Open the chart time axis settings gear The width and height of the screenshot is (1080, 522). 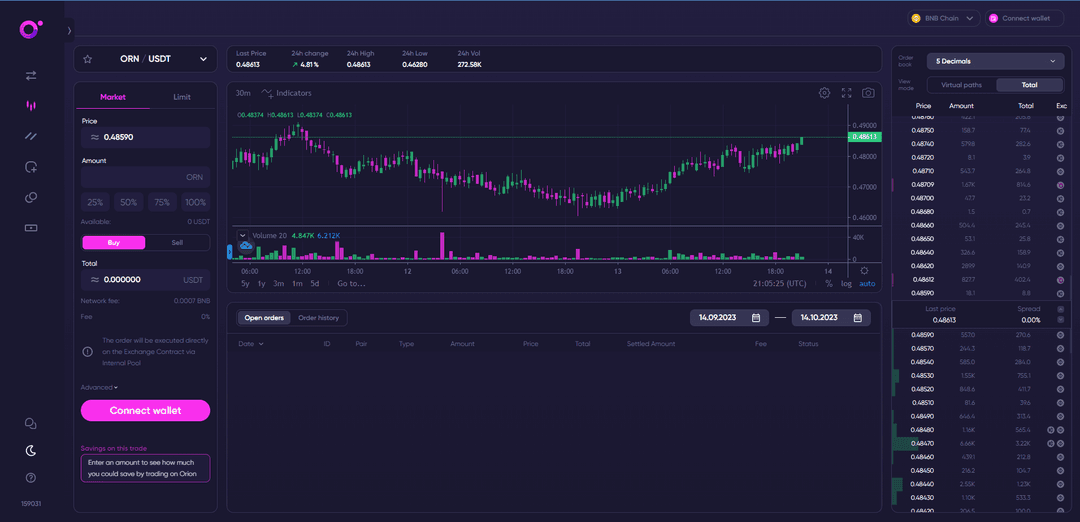click(x=864, y=270)
